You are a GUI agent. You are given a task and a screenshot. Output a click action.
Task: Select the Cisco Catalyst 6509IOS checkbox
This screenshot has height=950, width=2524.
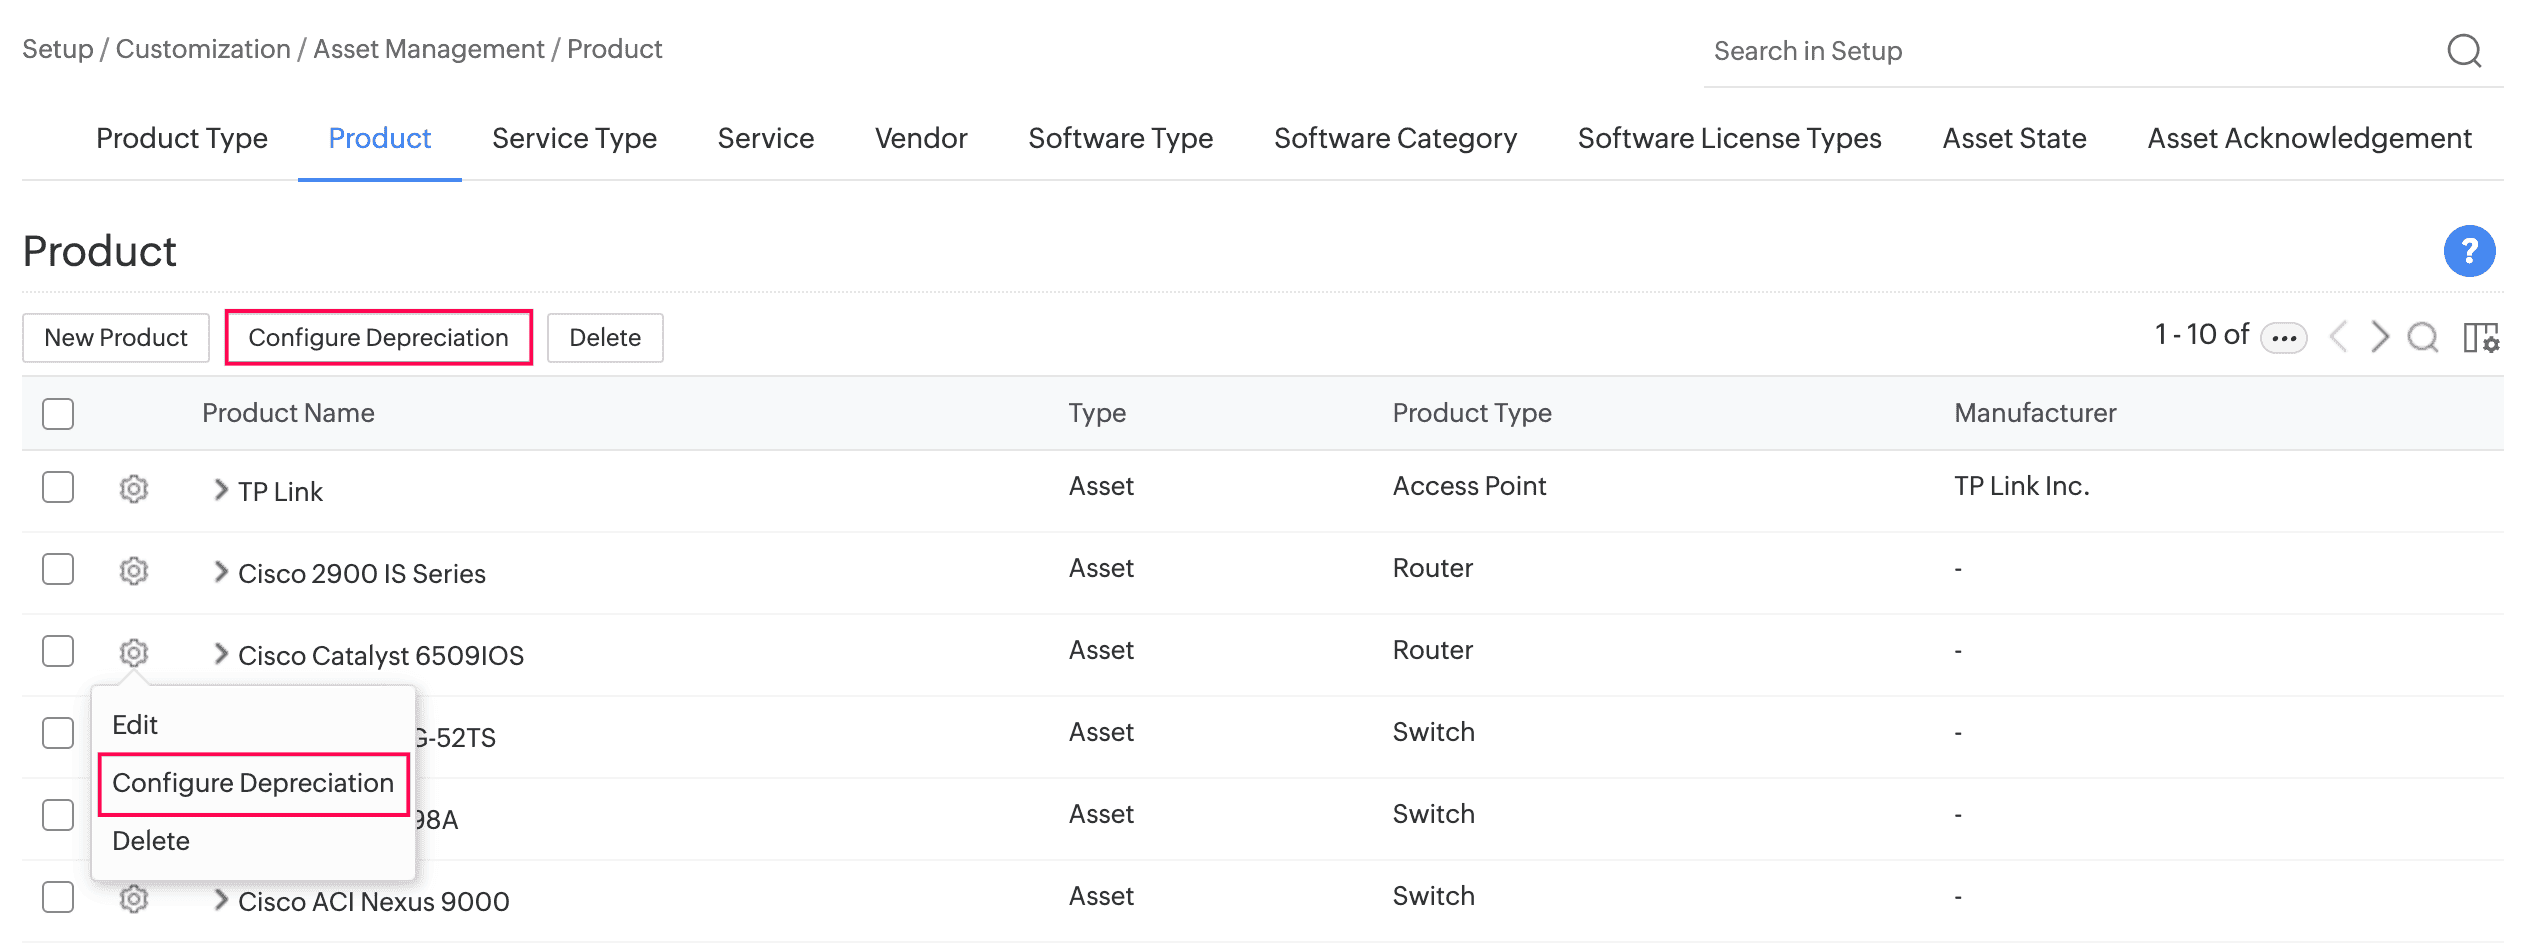(58, 651)
